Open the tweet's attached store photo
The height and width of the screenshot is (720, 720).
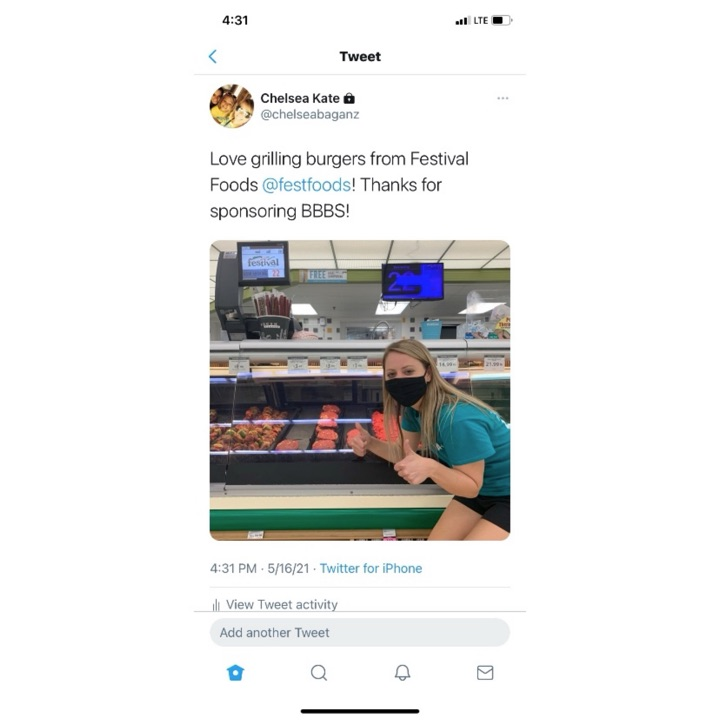tap(360, 390)
